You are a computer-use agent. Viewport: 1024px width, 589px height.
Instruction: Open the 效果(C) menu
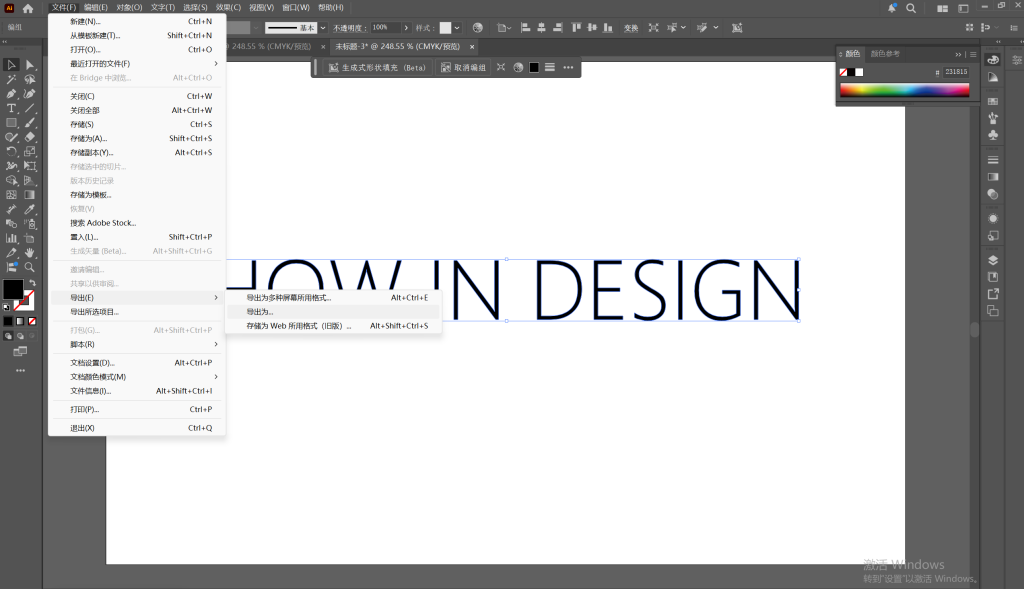pyautogui.click(x=228, y=7)
